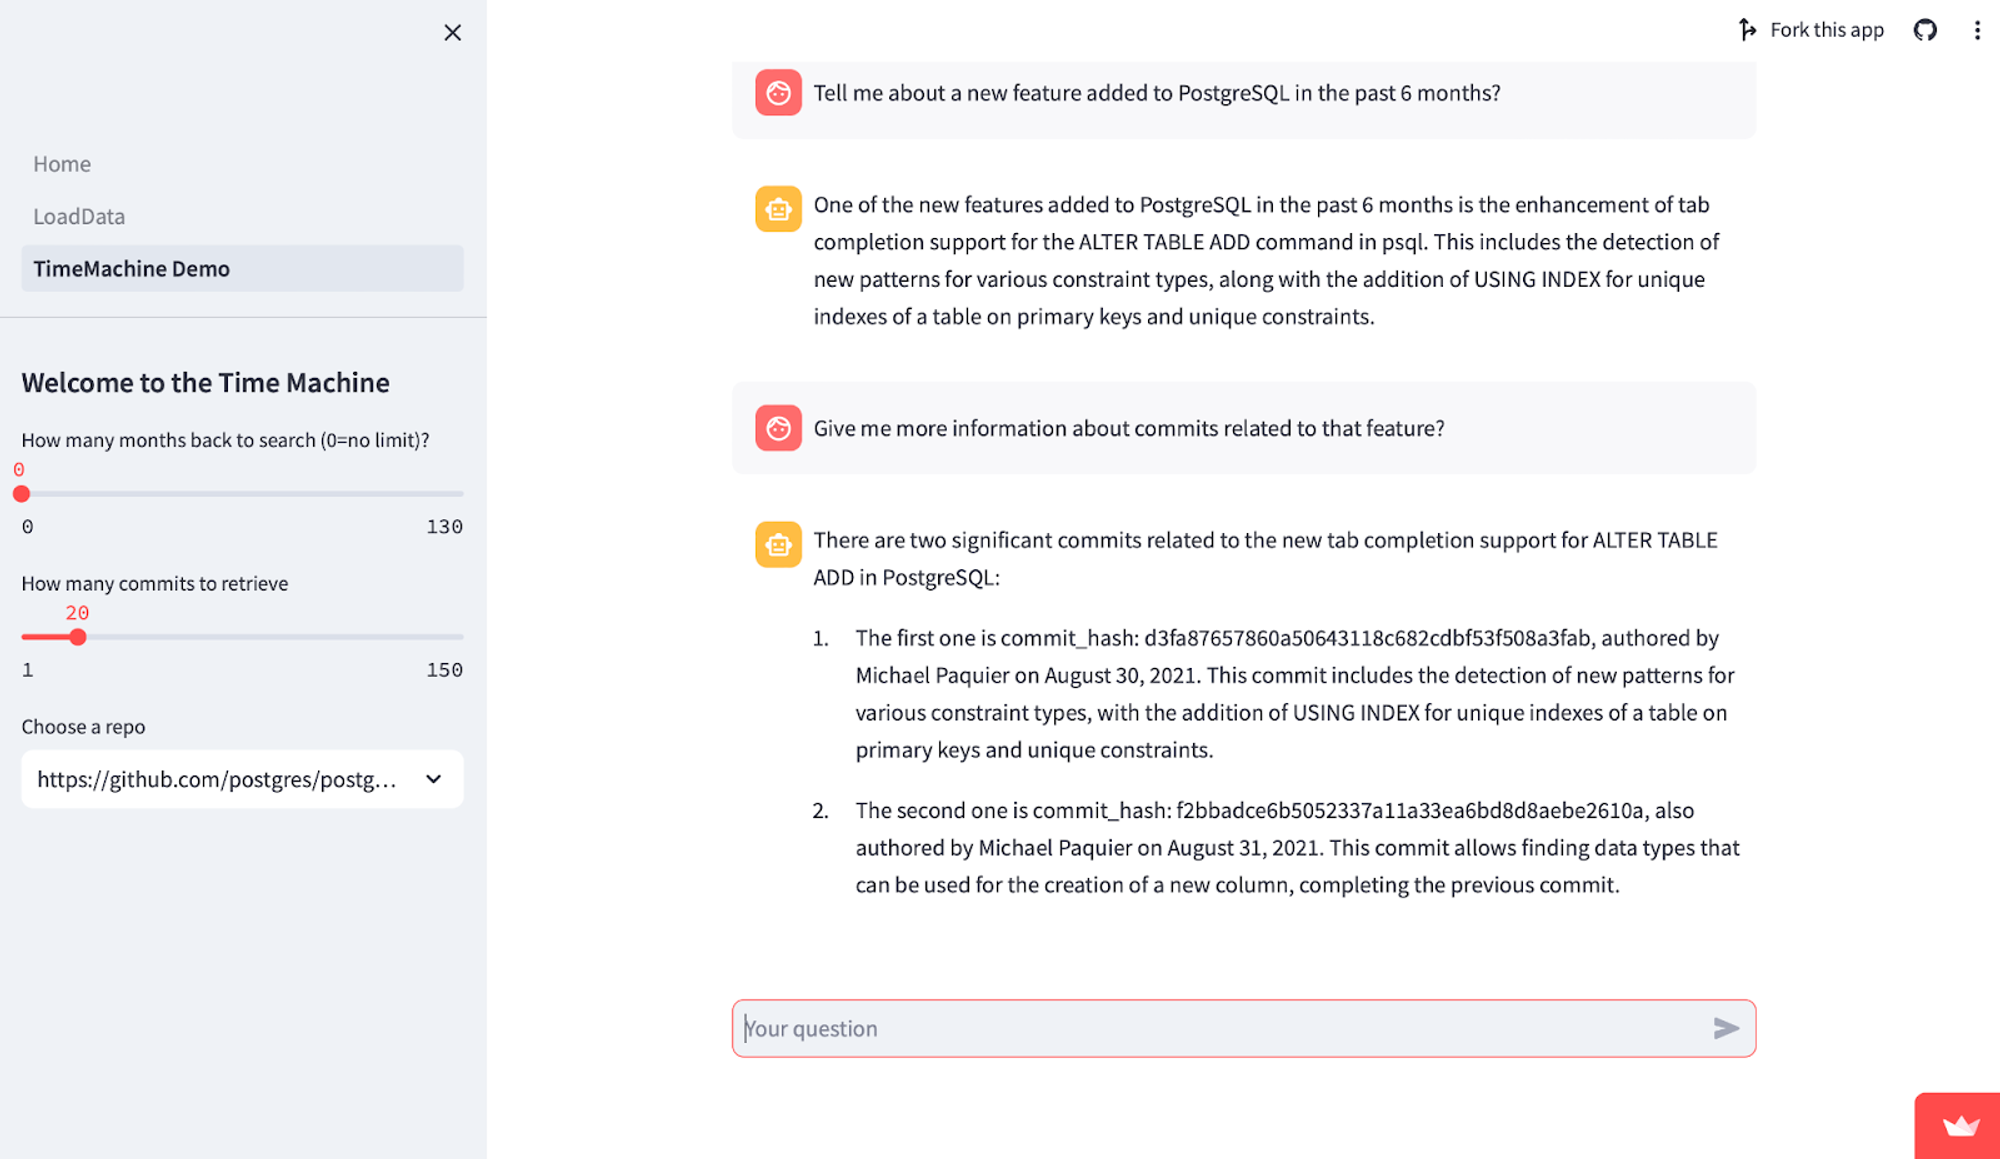This screenshot has height=1159, width=2000.
Task: Click the Fork this app link
Action: 1827,30
